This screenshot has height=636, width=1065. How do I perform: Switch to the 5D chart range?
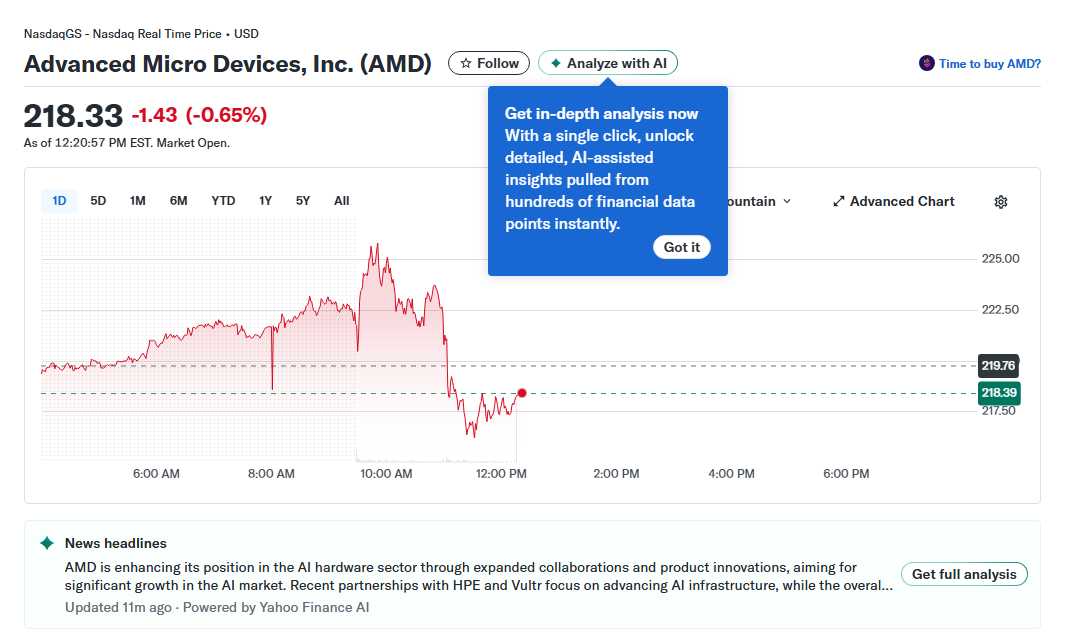[x=98, y=200]
